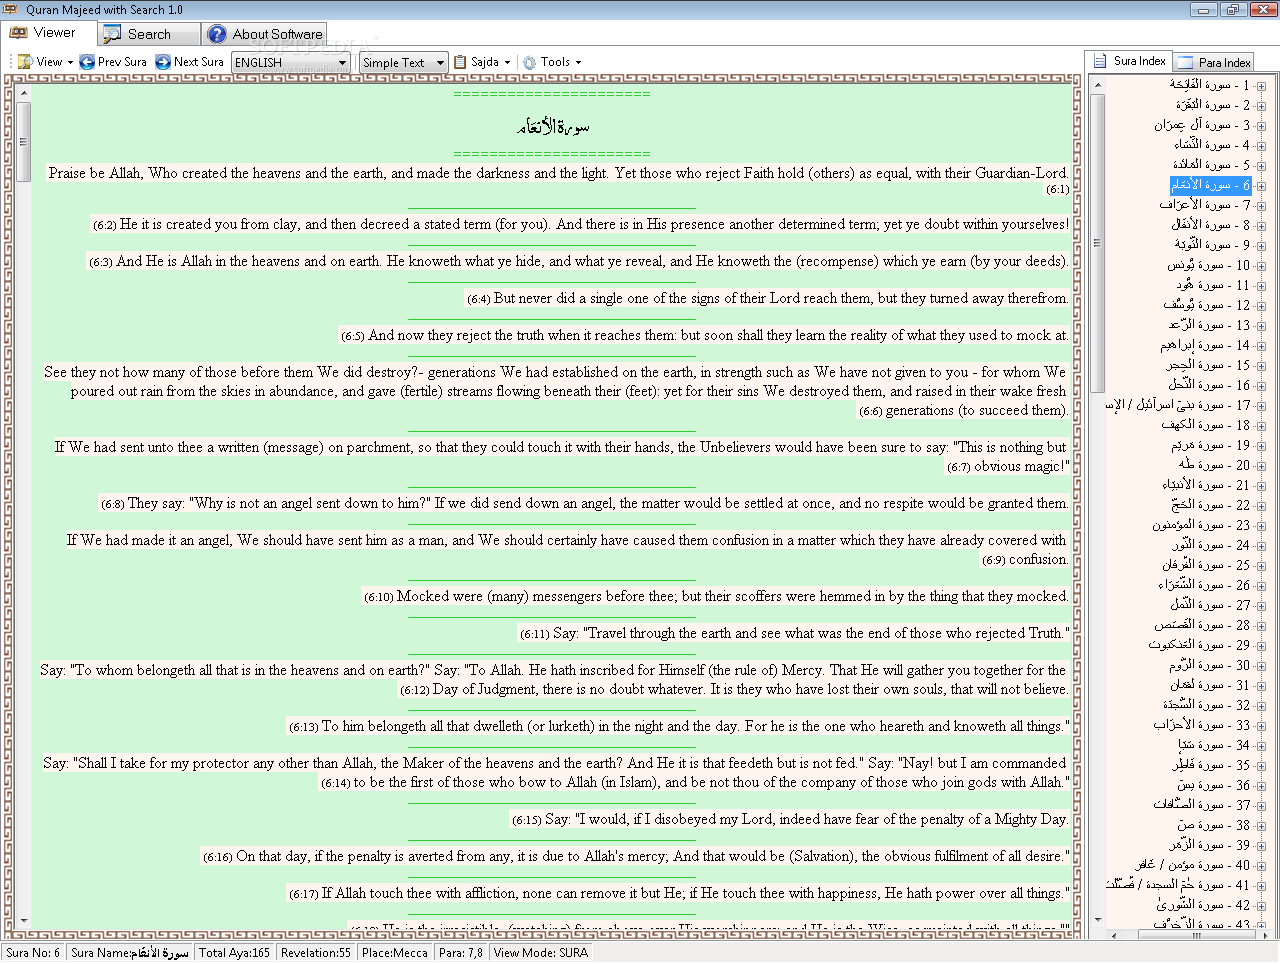
Task: Expand the plus box beside sura 7
Action: point(1261,205)
